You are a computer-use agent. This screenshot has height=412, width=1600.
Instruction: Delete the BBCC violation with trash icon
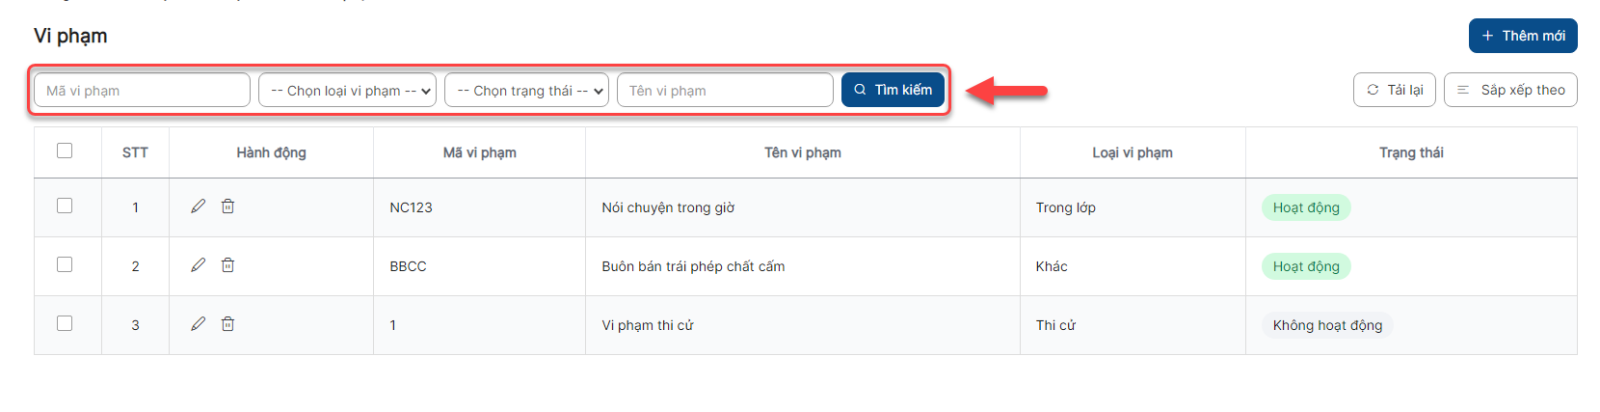coord(228,265)
